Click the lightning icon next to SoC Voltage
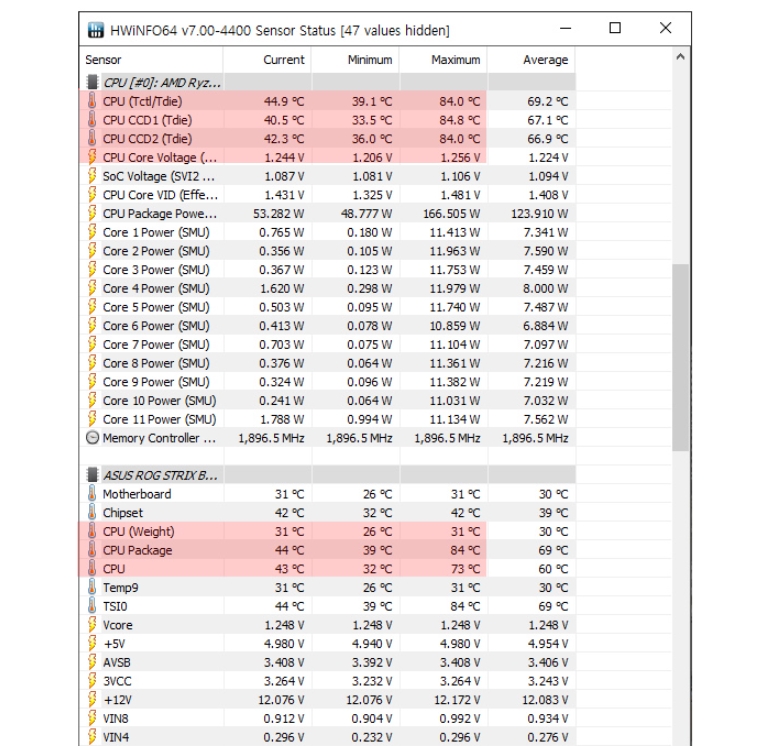 (92, 176)
